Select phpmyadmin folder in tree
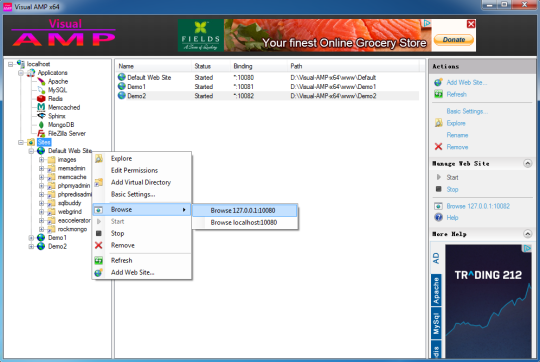The width and height of the screenshot is (540, 362). [x=73, y=186]
